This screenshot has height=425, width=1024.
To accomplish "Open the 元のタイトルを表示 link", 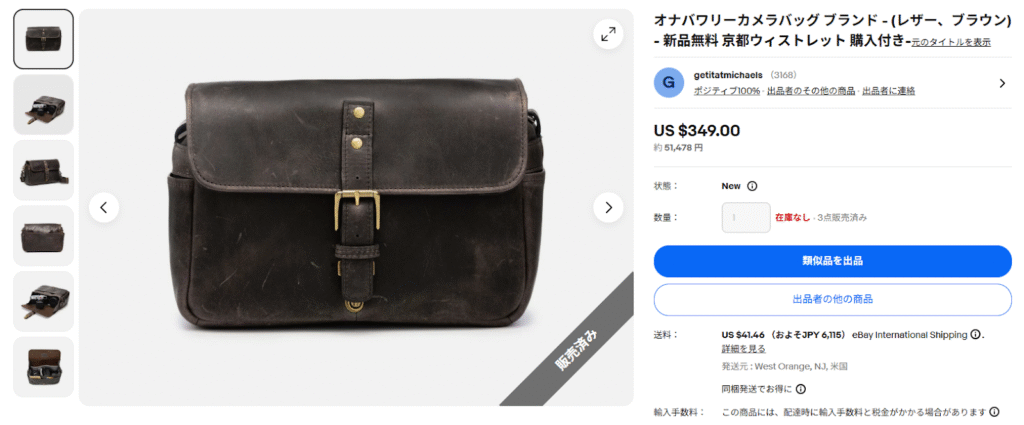I will coord(952,42).
